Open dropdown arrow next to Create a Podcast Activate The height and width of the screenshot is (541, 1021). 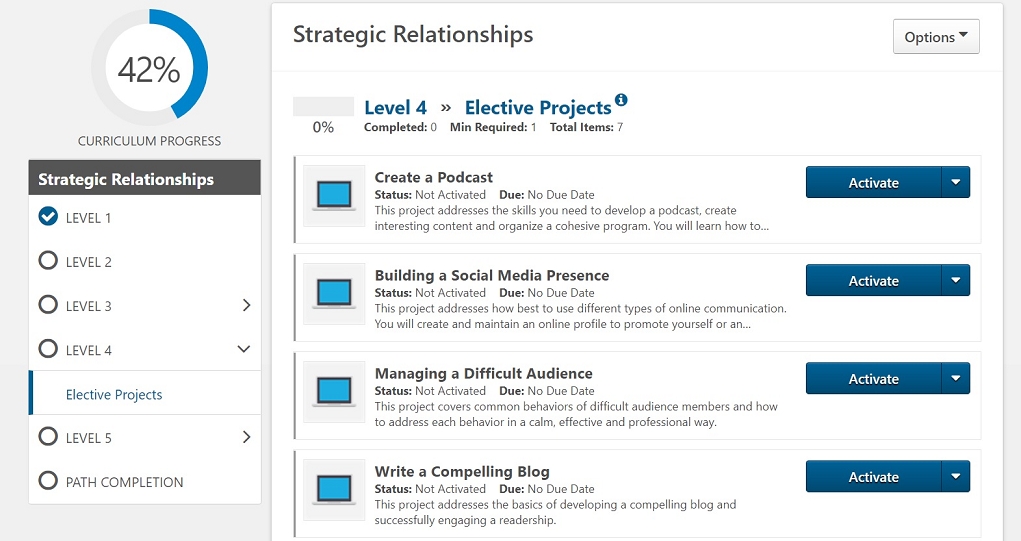(955, 182)
